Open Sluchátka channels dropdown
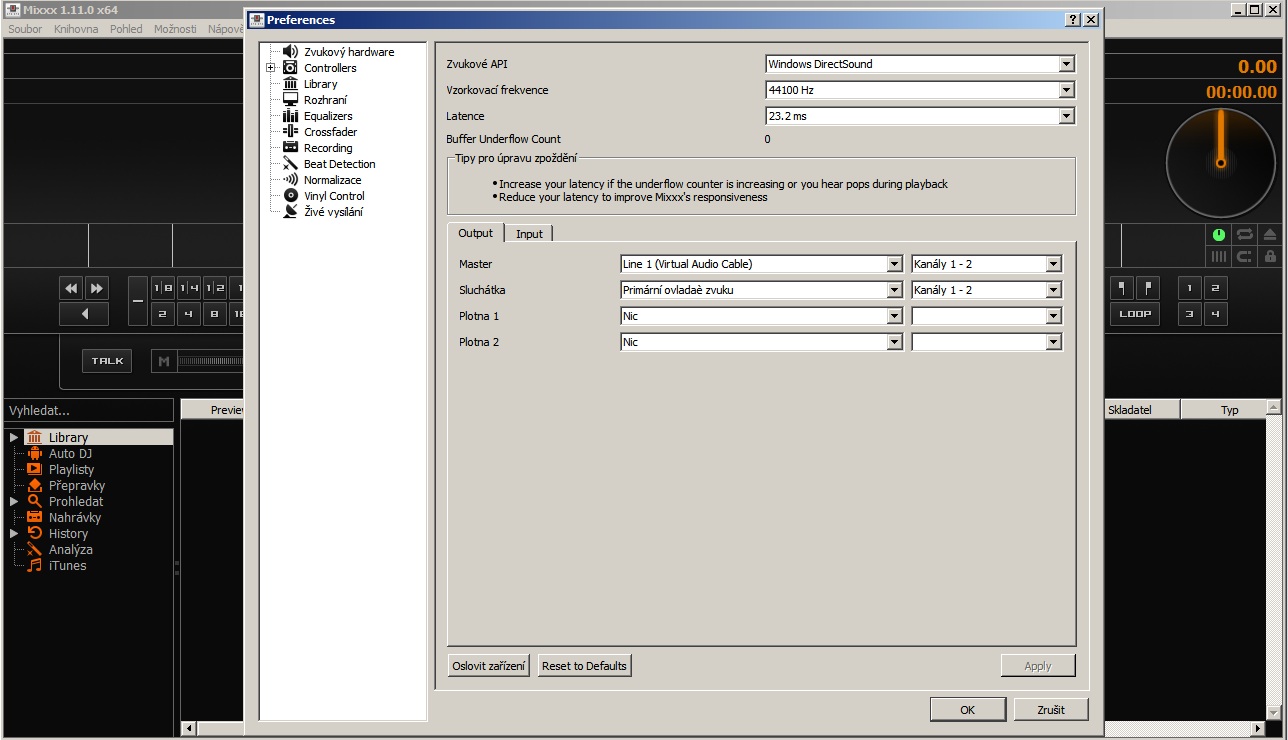 pos(986,290)
